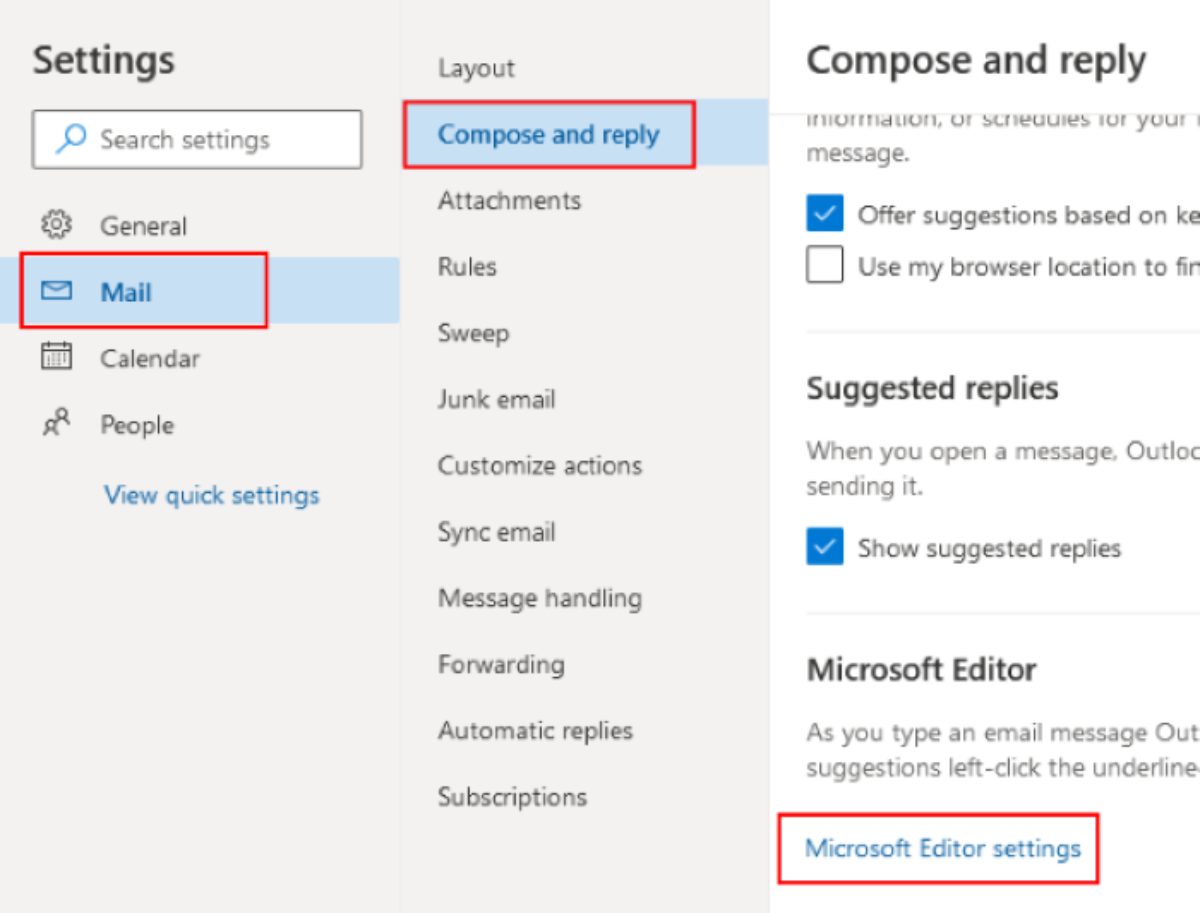Select Junk email settings

click(496, 399)
